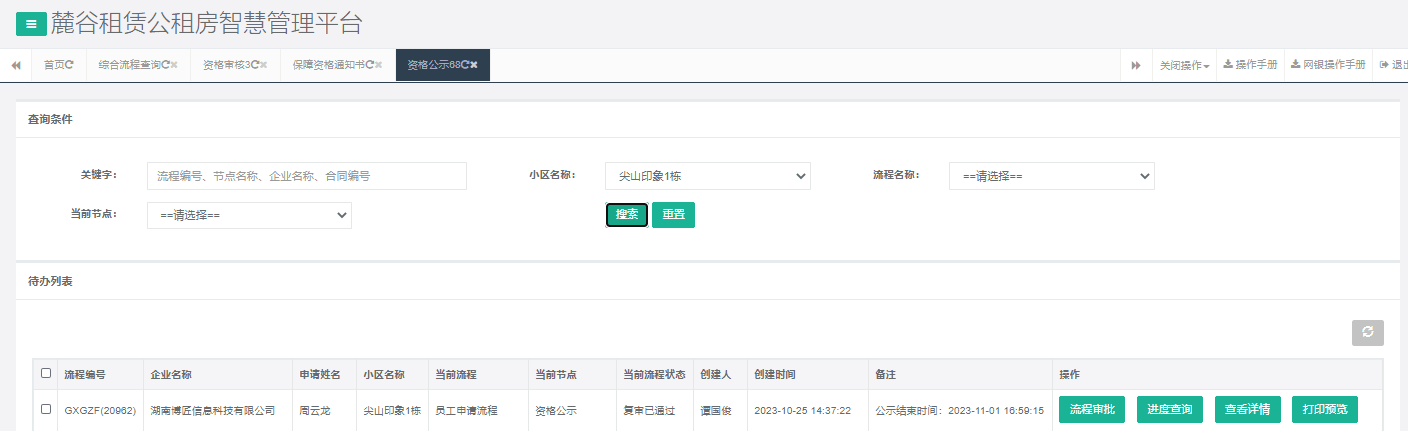Close the 综合流程查询 tab using X icon
The image size is (1408, 431).
[174, 65]
